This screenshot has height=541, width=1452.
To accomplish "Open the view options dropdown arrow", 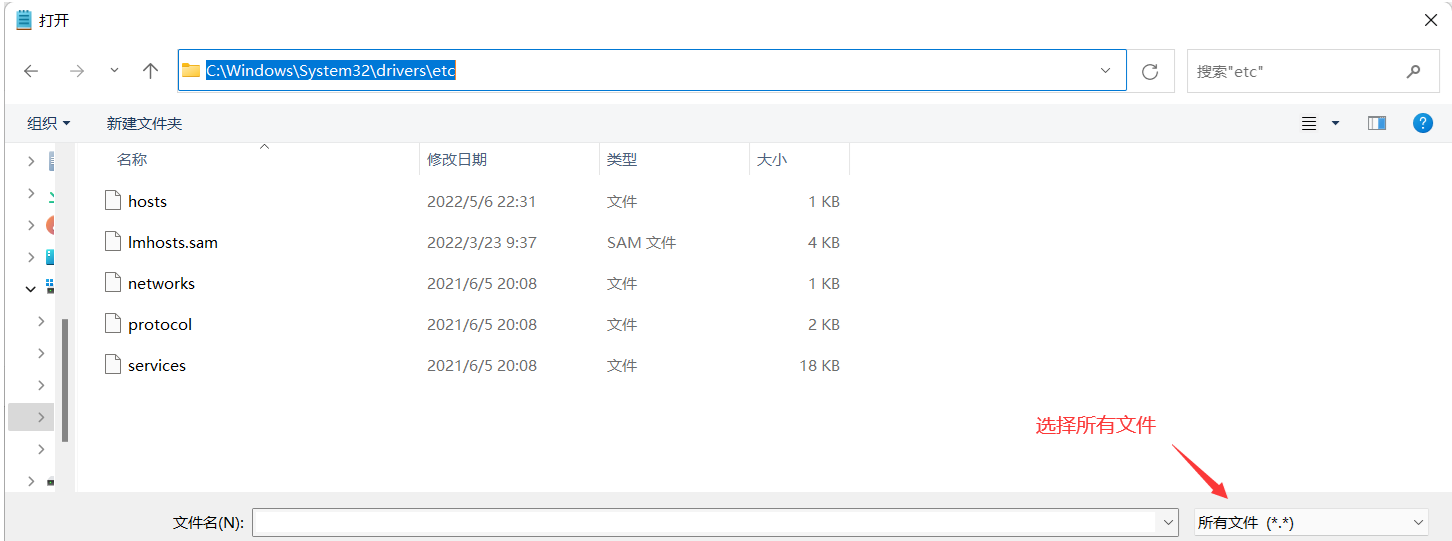I will point(1335,123).
